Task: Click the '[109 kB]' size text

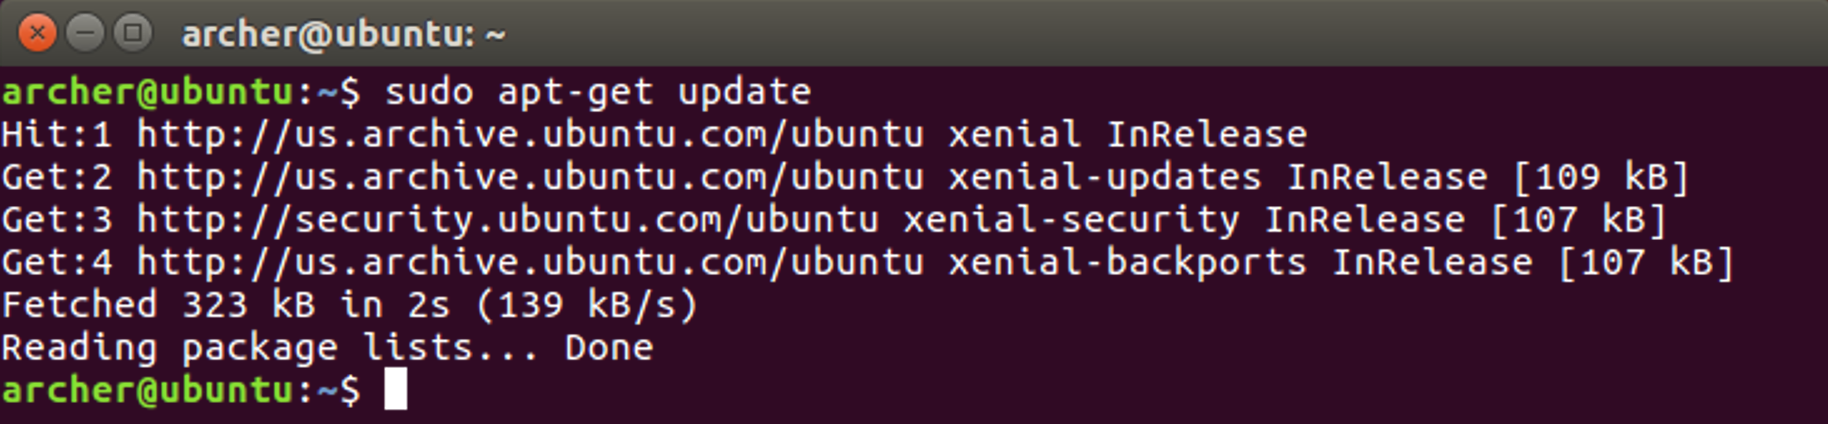Action: pyautogui.click(x=1601, y=177)
